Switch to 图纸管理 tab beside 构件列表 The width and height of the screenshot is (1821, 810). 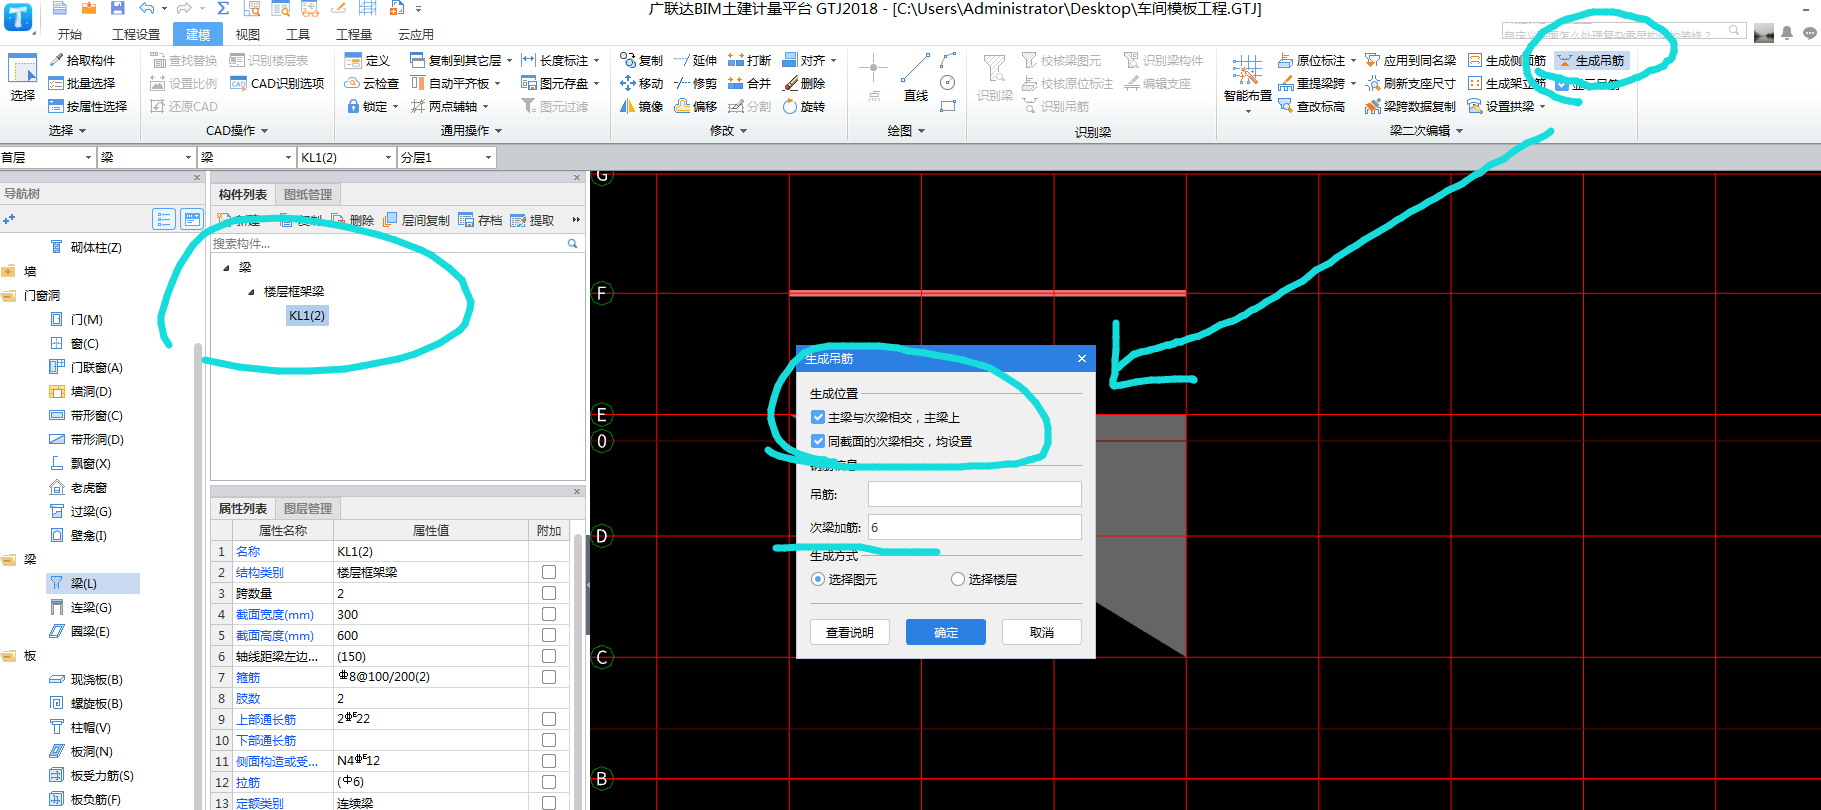tap(308, 194)
